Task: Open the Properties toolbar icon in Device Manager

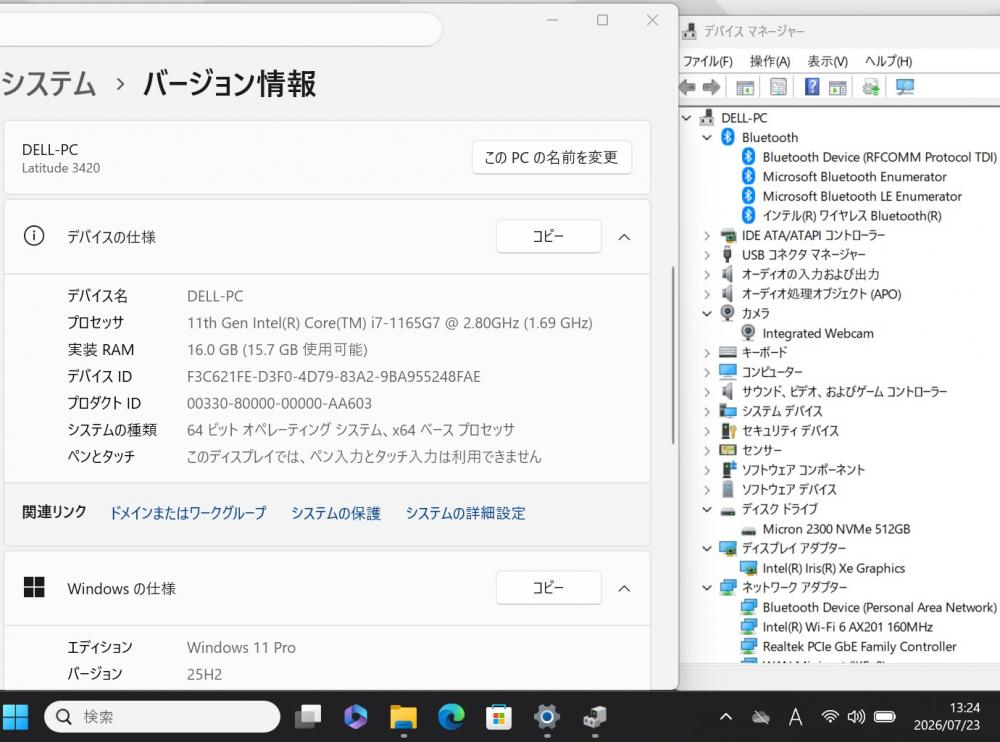Action: point(778,87)
